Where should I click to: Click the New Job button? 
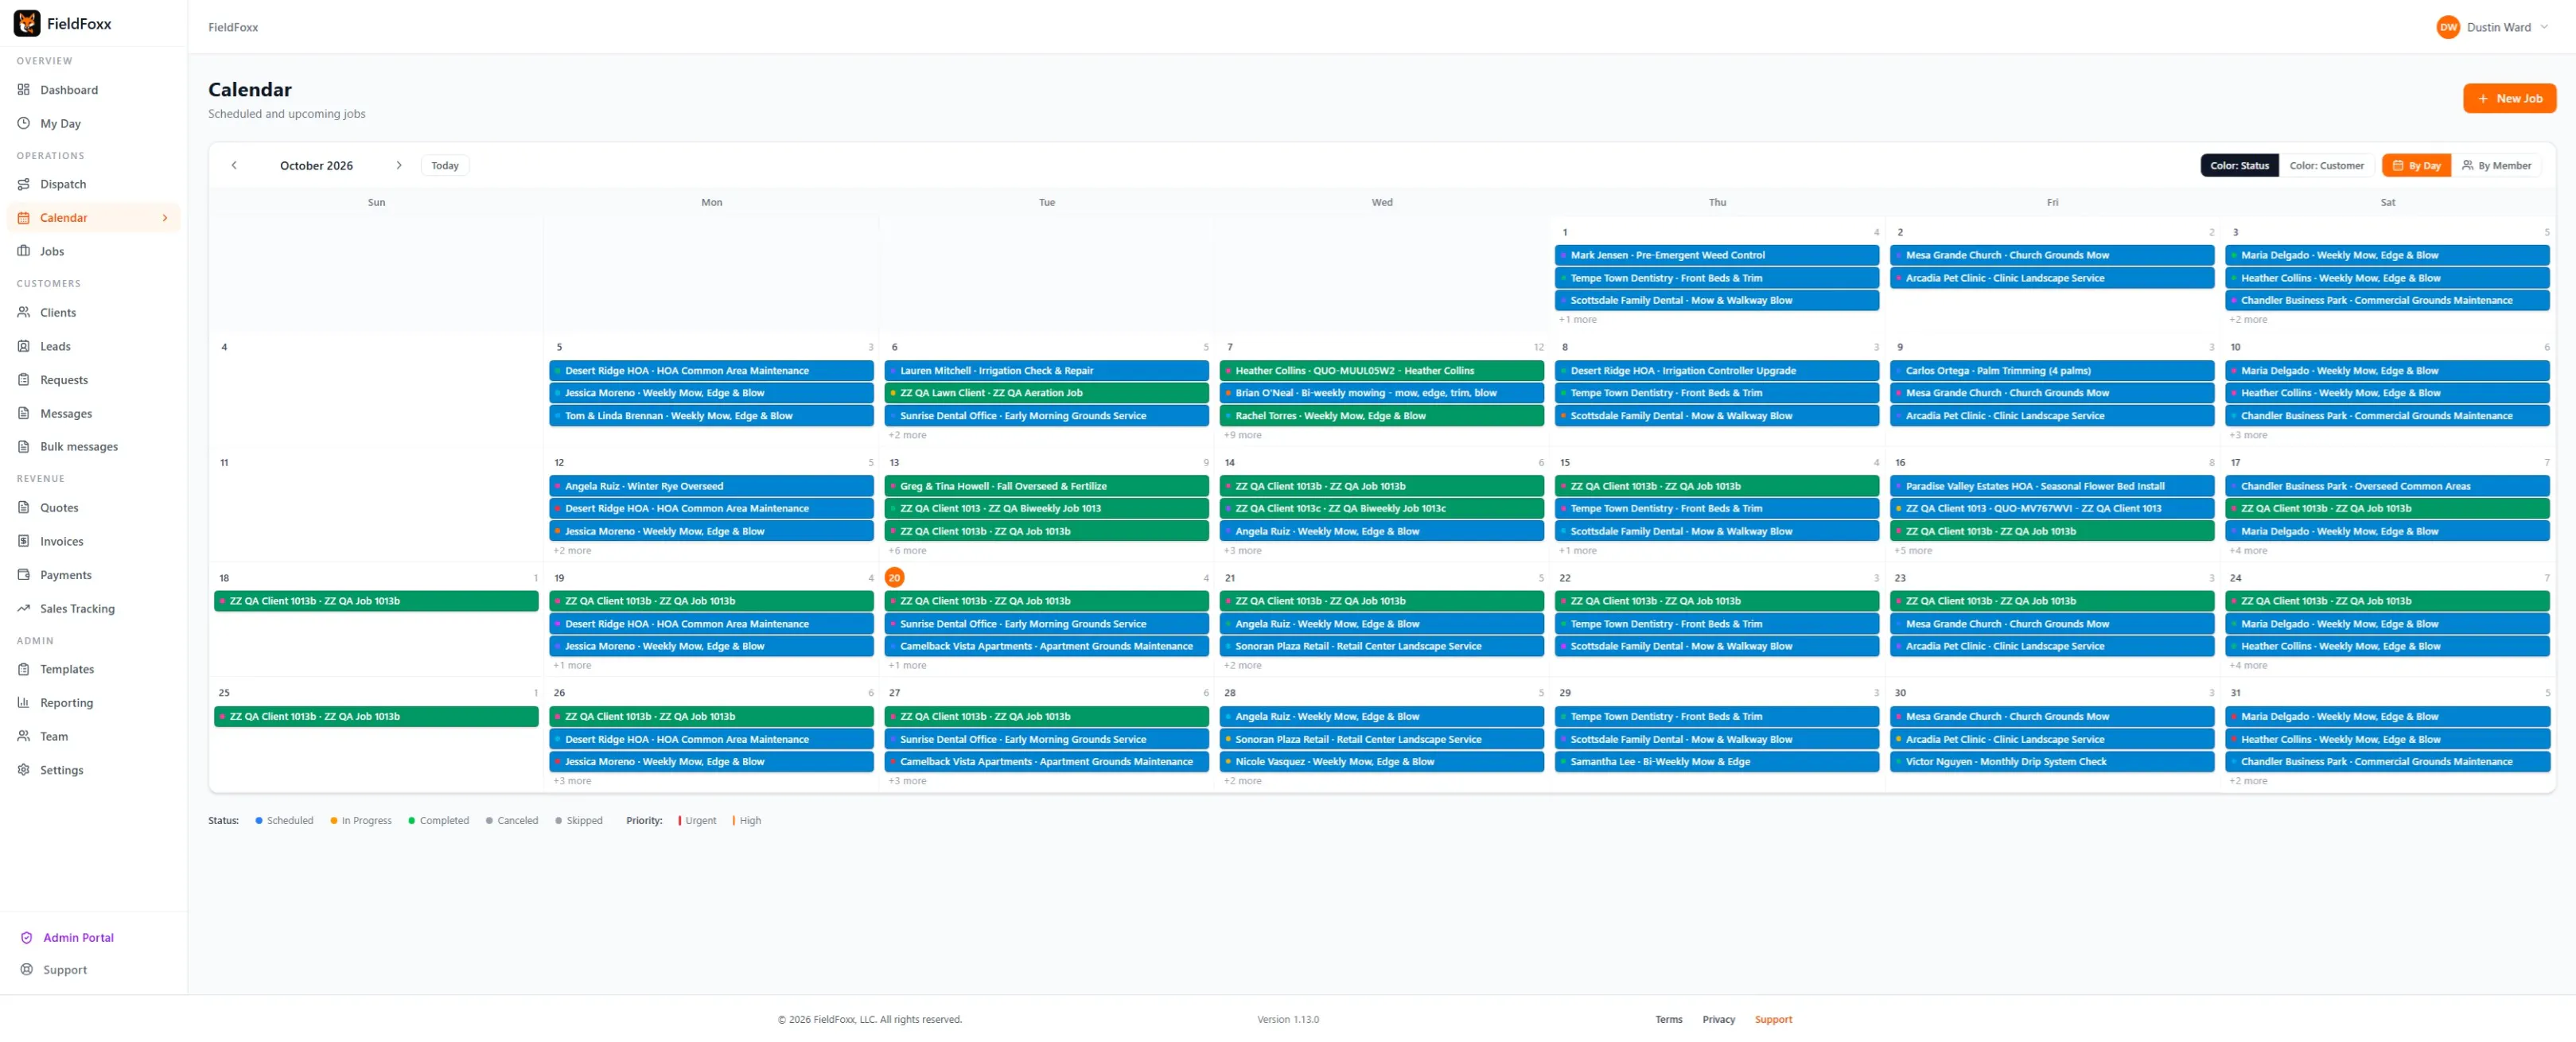(2509, 98)
